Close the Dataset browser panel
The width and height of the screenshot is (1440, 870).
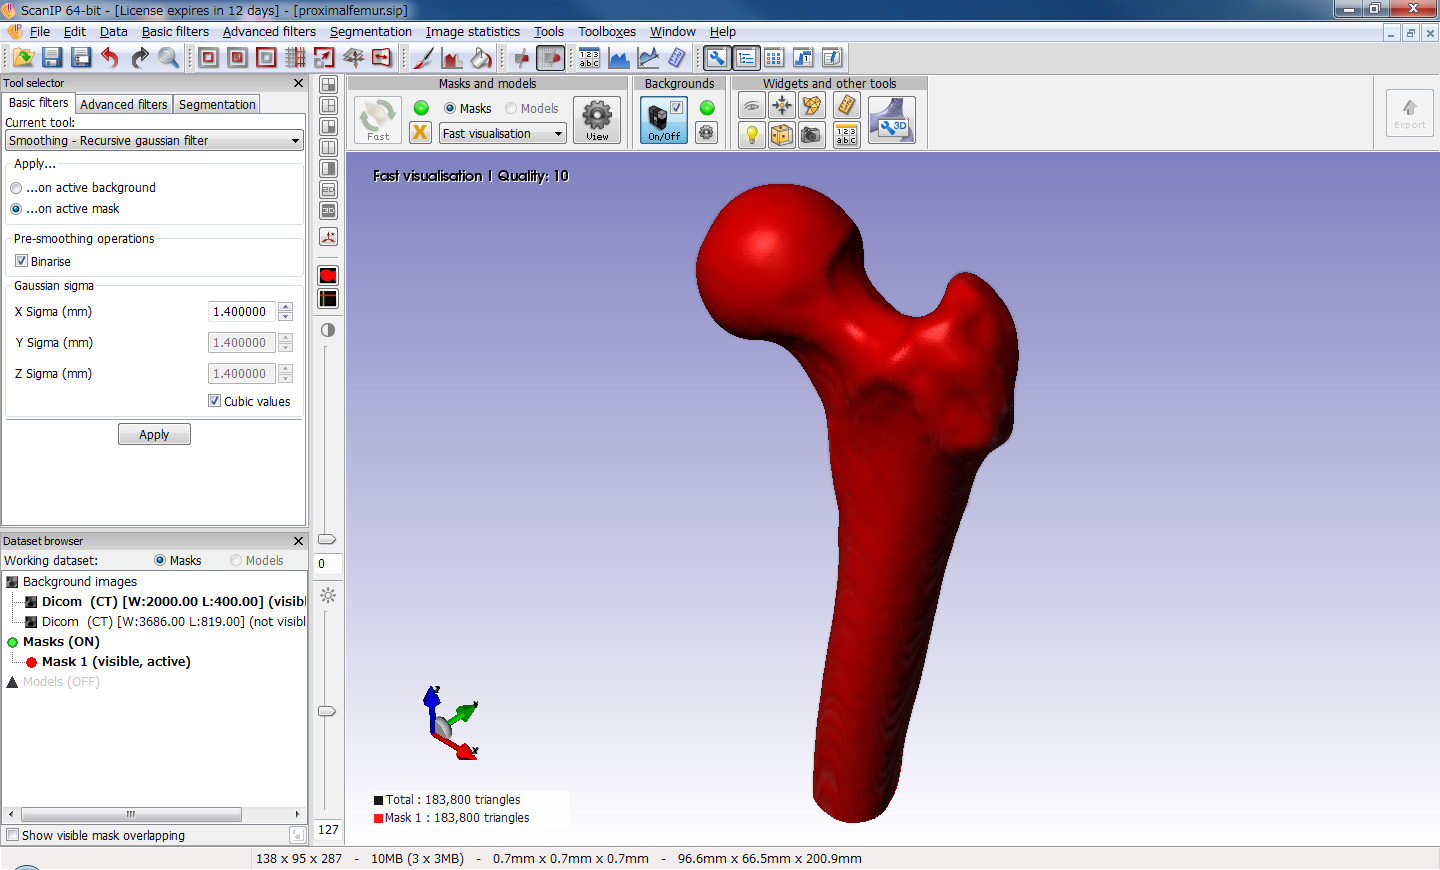point(298,541)
